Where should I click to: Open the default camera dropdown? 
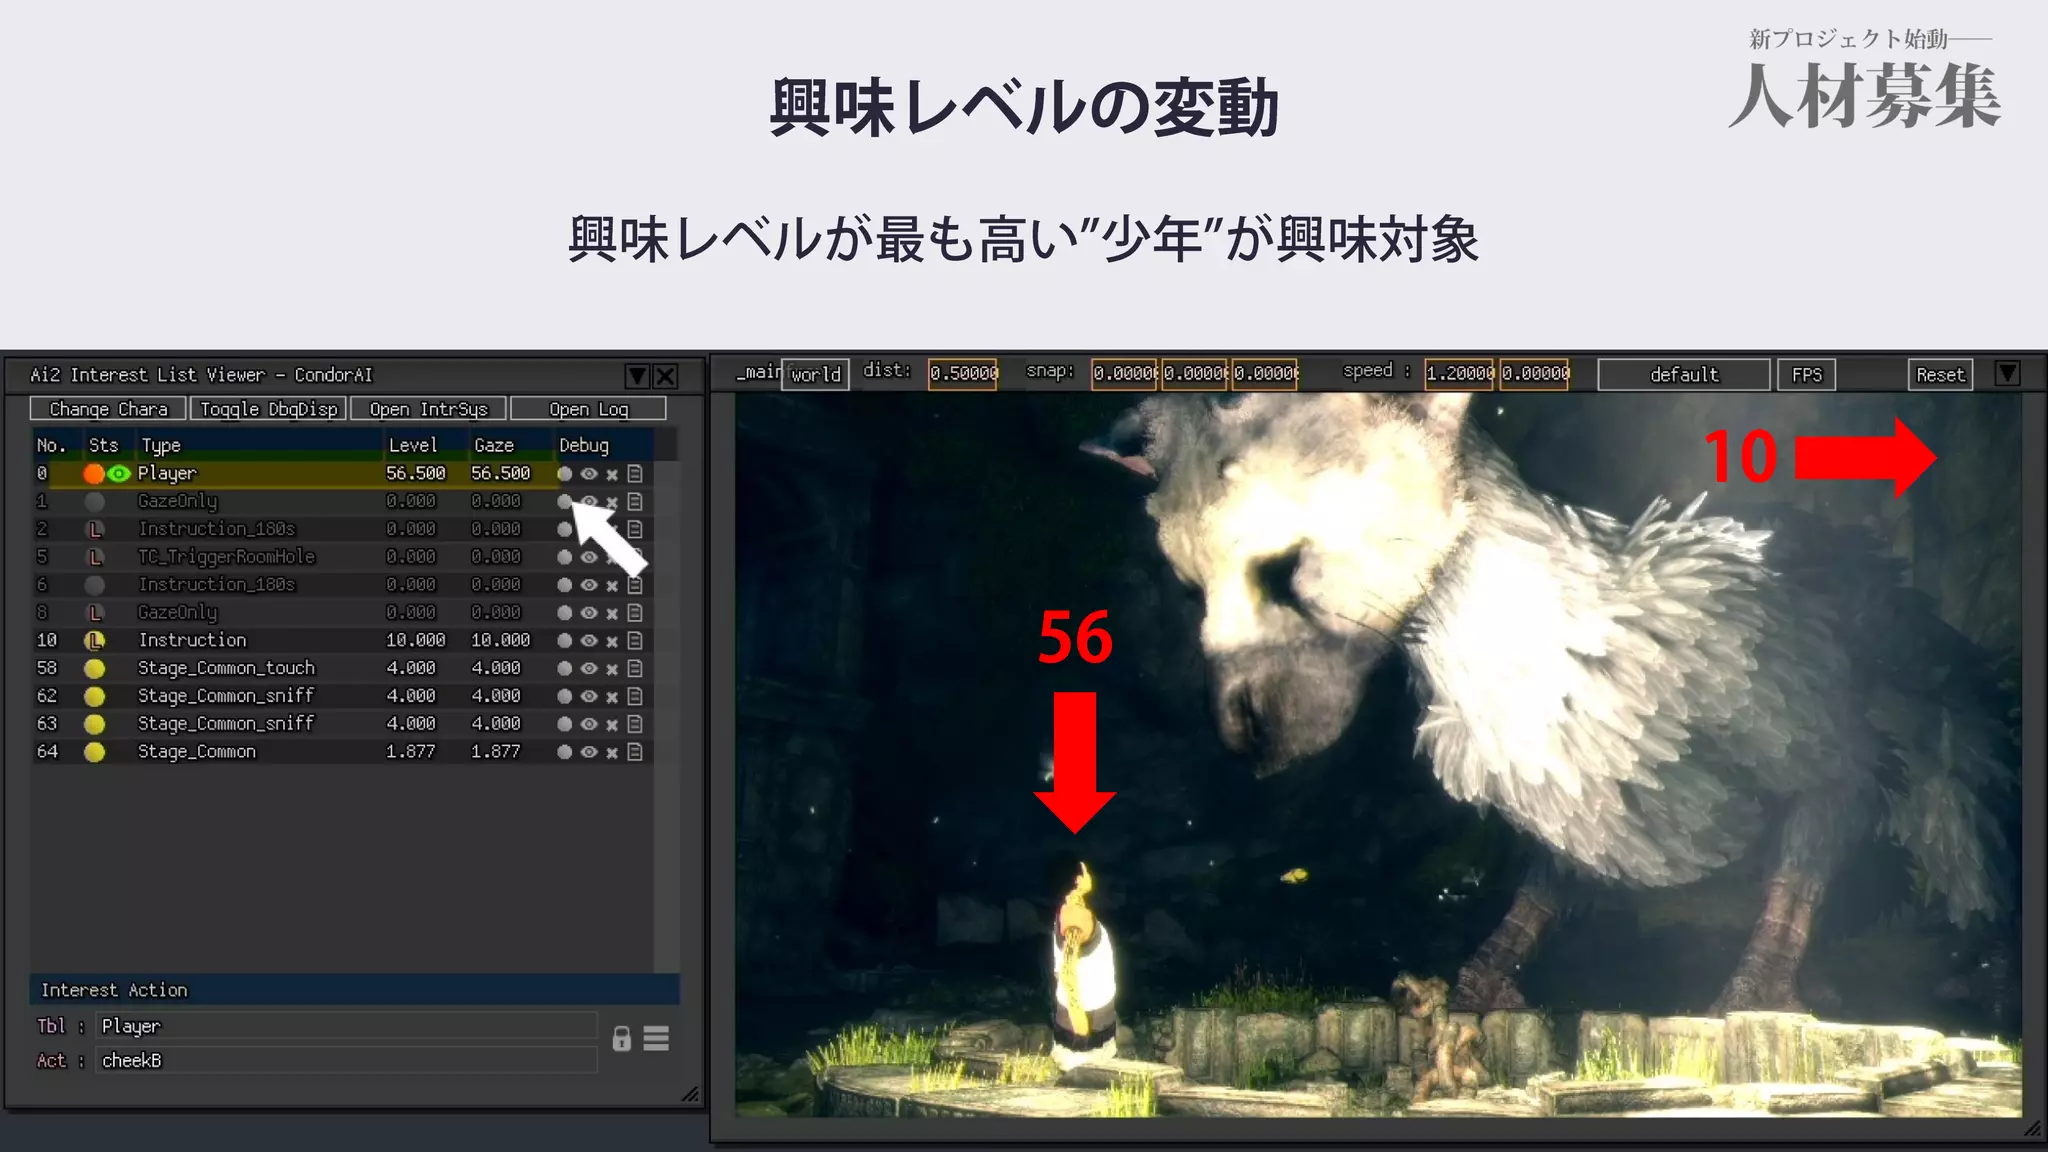click(x=1683, y=375)
